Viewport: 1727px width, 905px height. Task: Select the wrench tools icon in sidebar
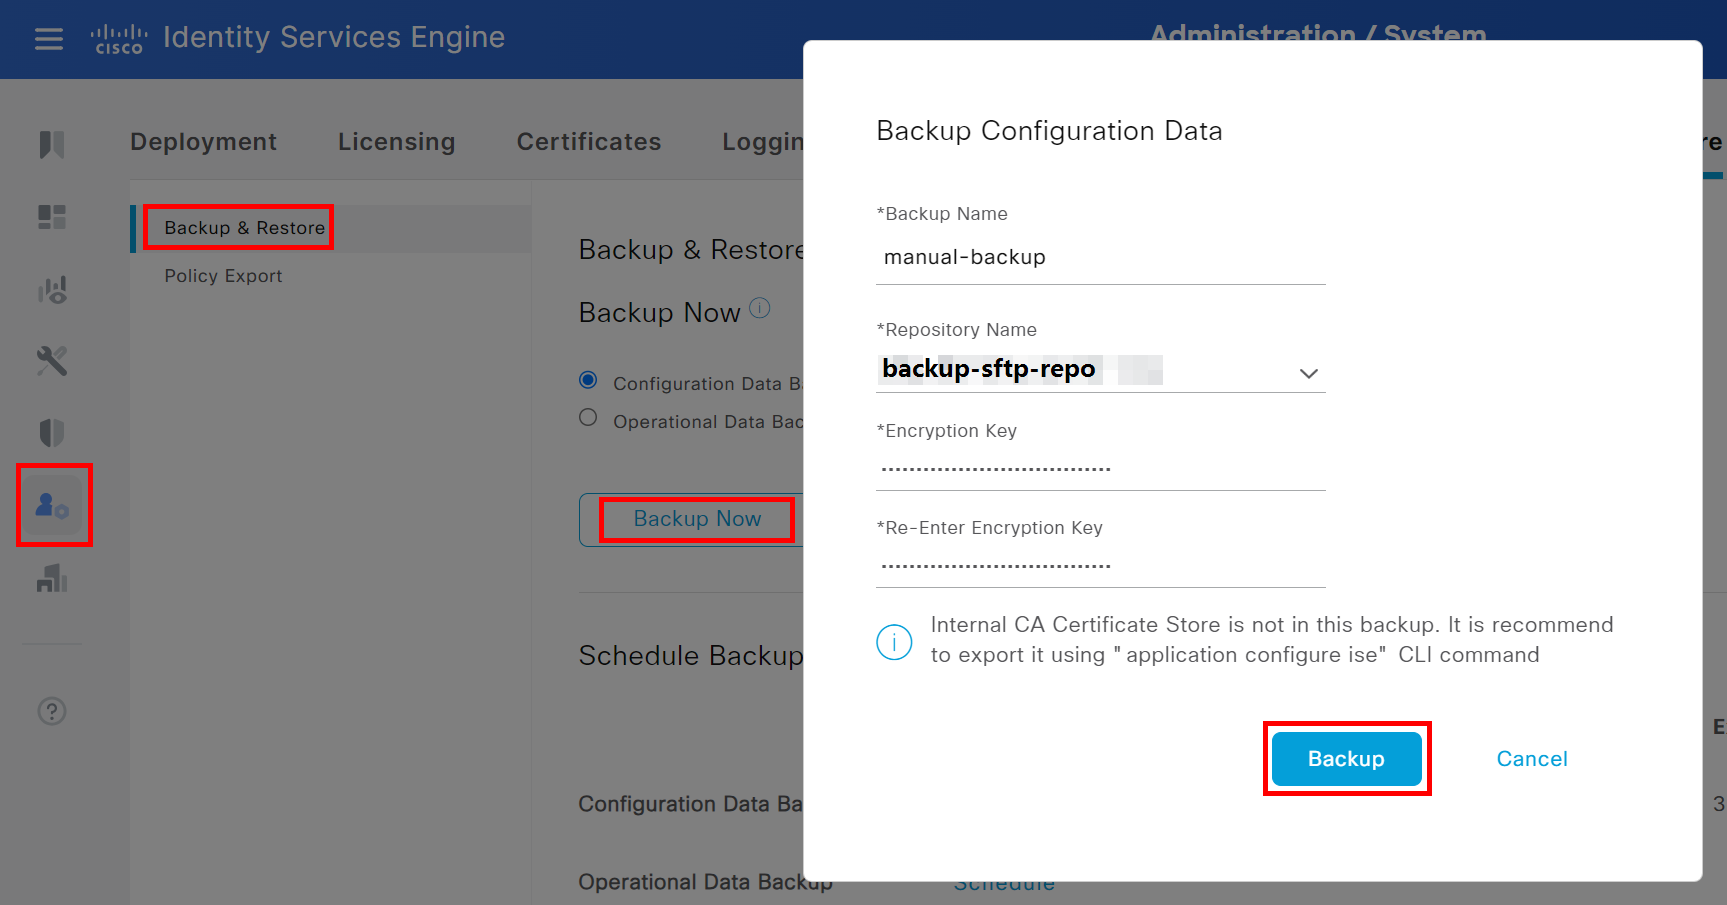coord(52,361)
